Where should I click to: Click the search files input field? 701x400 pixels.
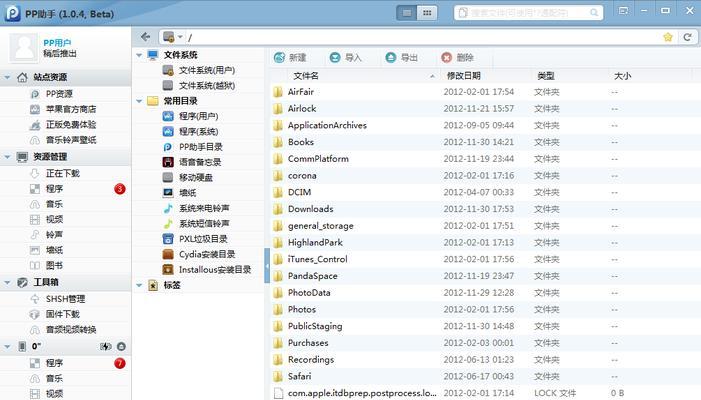528,13
